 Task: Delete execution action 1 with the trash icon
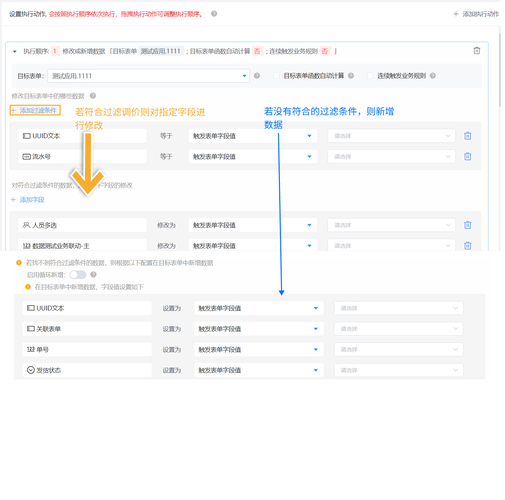tap(477, 51)
